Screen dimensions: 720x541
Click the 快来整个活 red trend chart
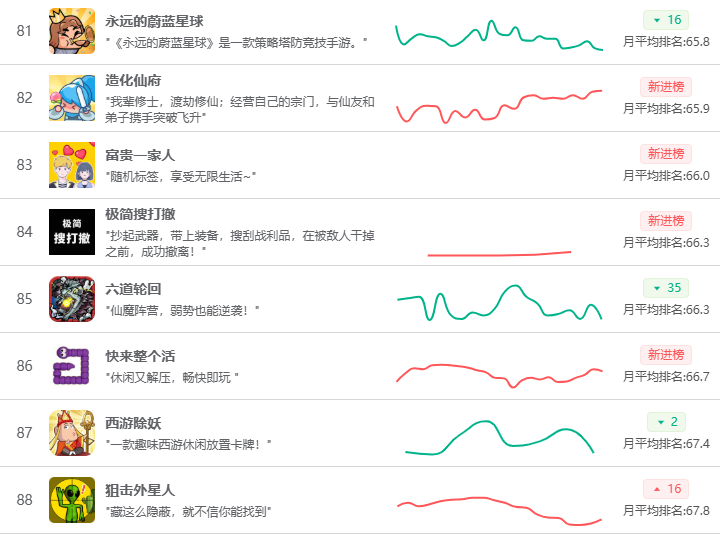click(x=499, y=373)
